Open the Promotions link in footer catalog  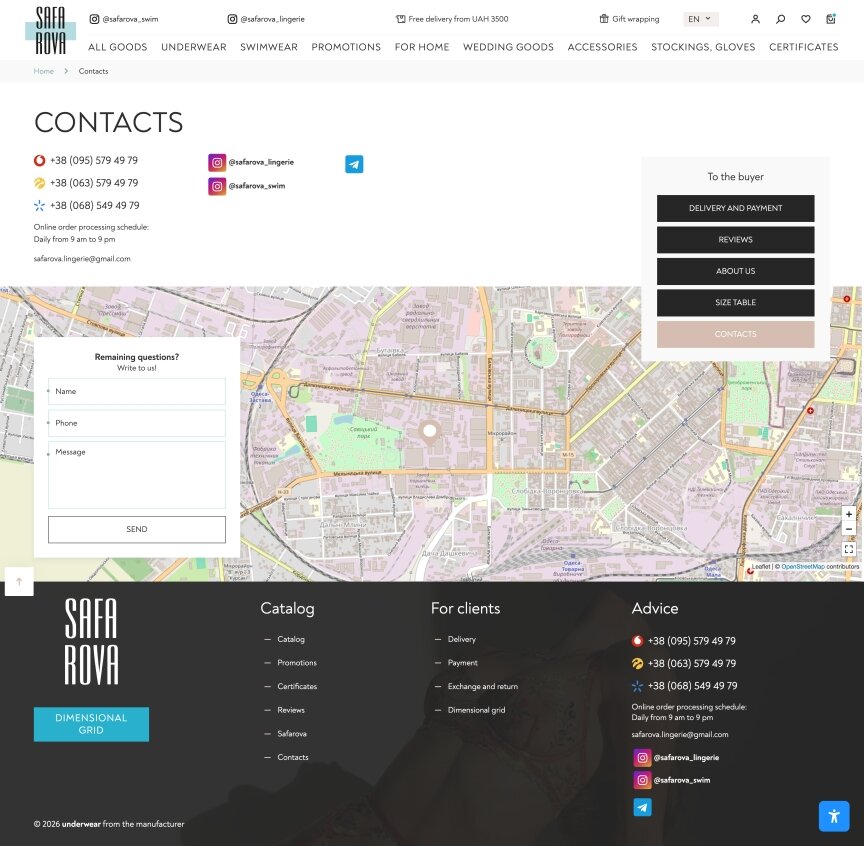tap(297, 663)
